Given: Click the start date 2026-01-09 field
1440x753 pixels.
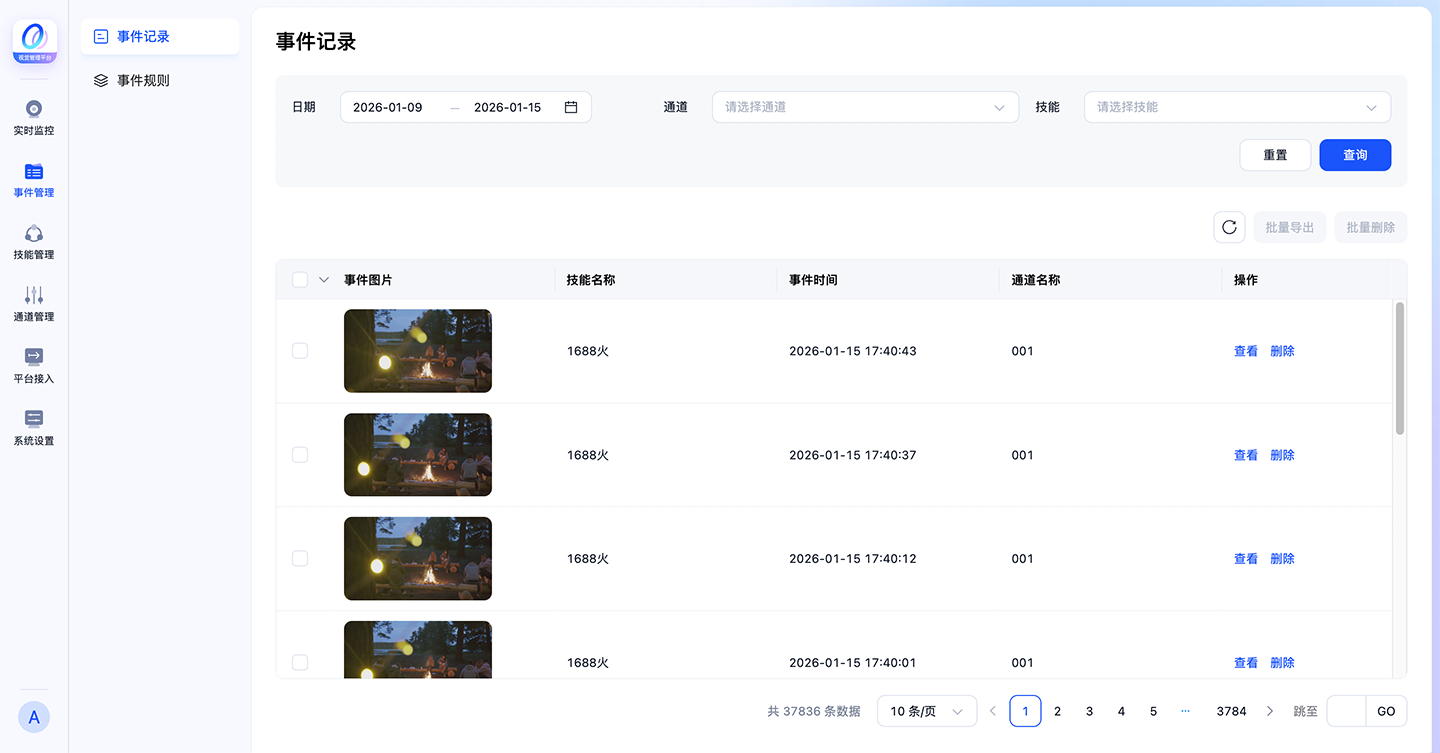Looking at the screenshot, I should [x=388, y=107].
